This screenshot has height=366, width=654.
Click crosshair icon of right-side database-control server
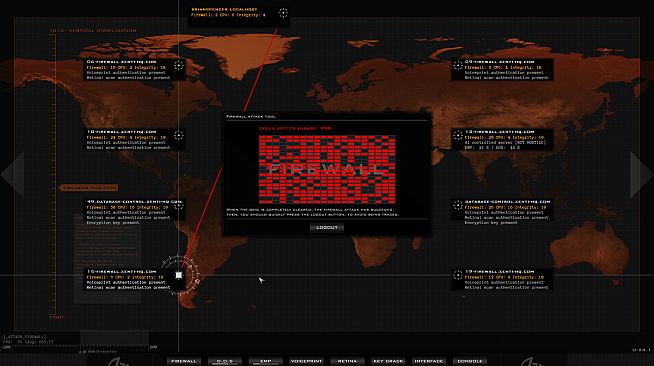(x=458, y=205)
